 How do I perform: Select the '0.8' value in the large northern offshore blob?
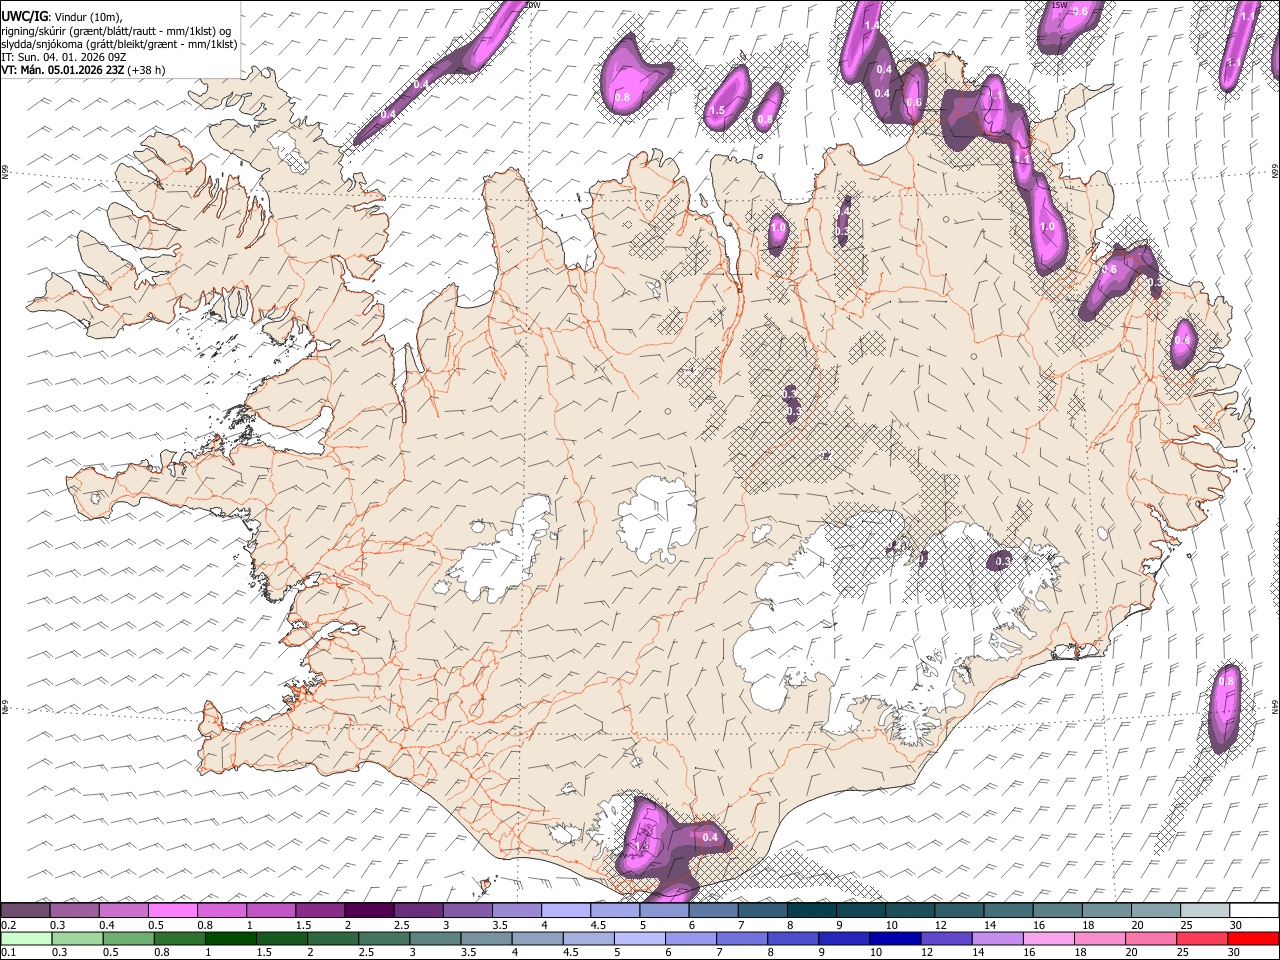click(x=621, y=97)
